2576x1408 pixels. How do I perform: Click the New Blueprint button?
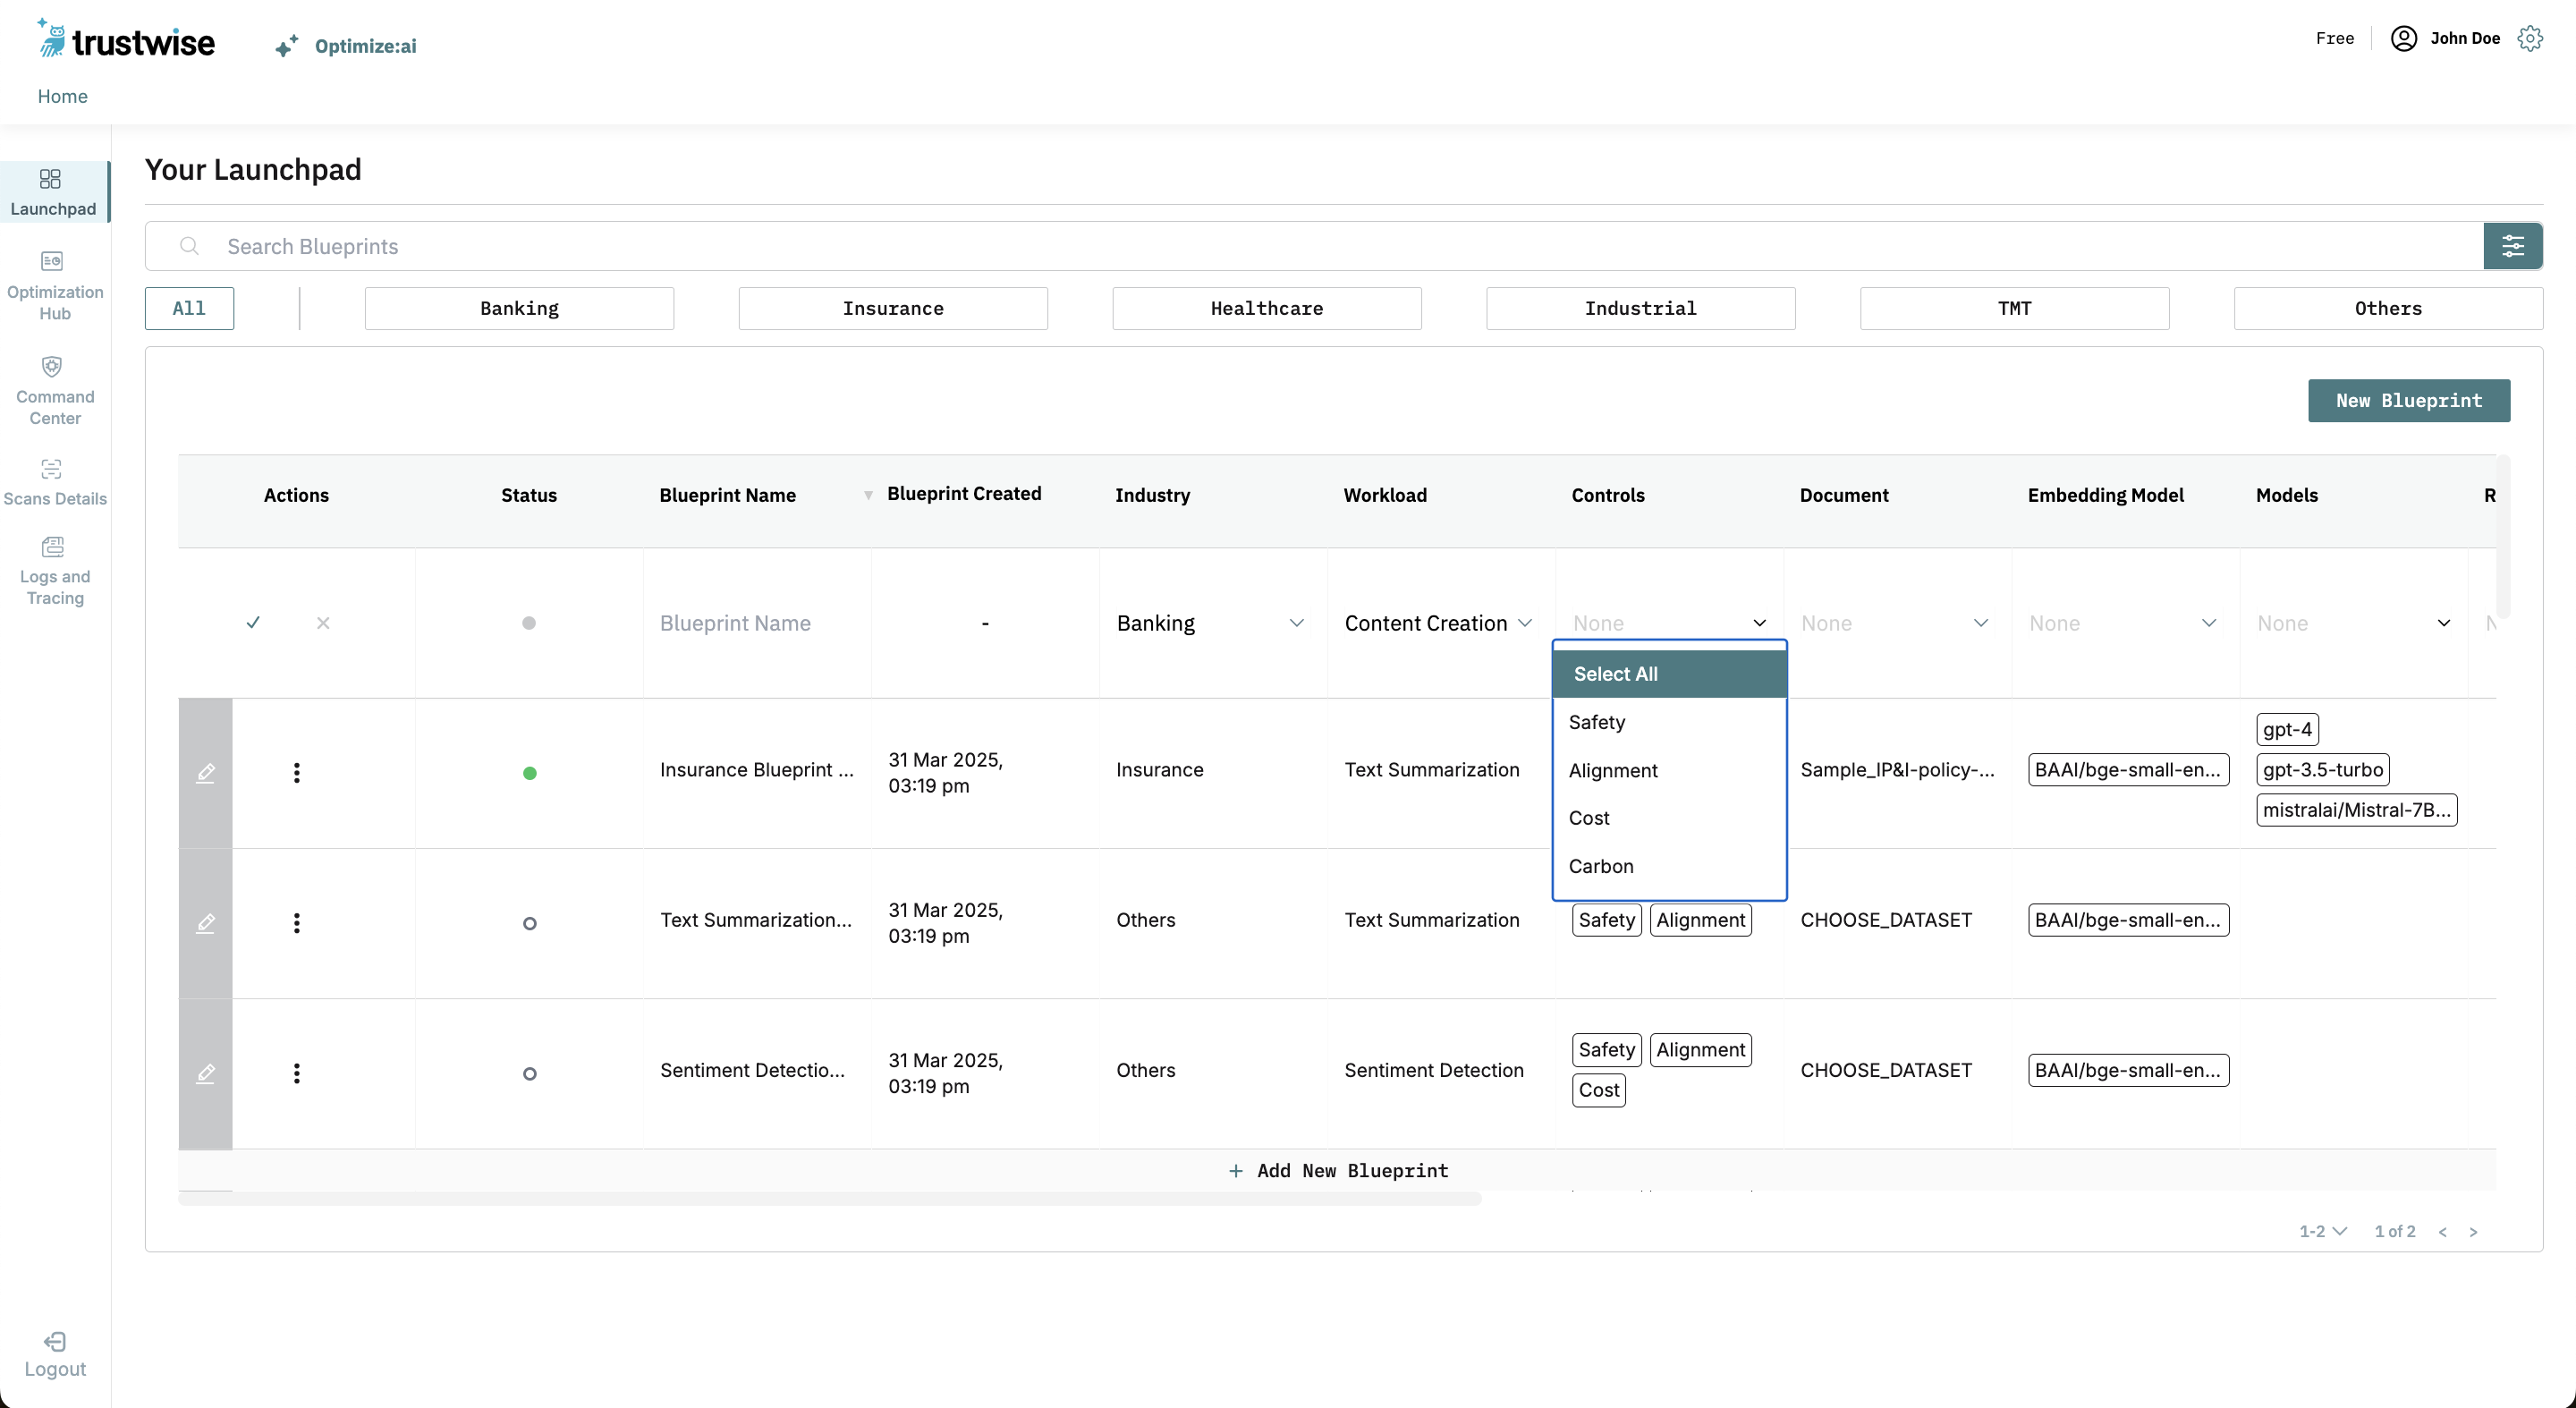pos(2408,400)
